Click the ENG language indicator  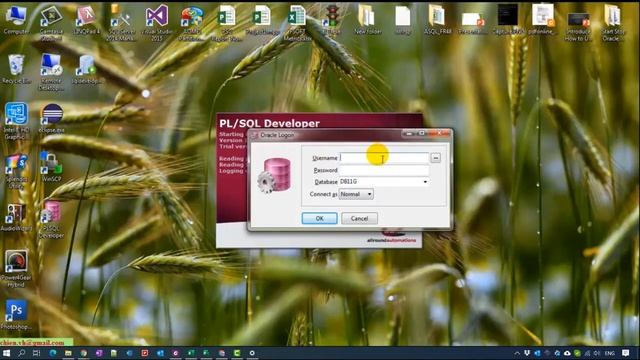click(x=610, y=353)
